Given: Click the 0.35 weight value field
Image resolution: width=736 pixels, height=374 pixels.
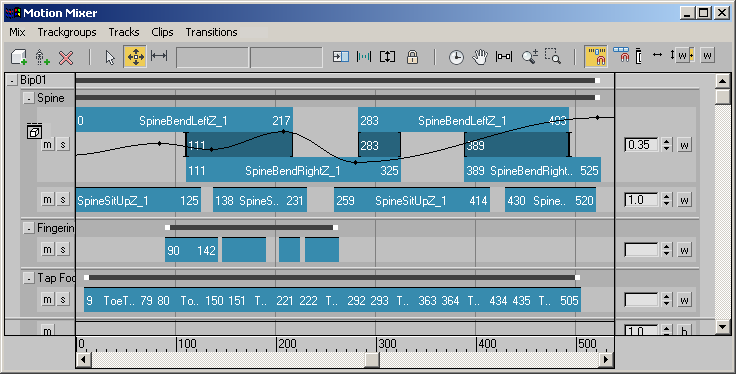Looking at the screenshot, I should click(642, 145).
